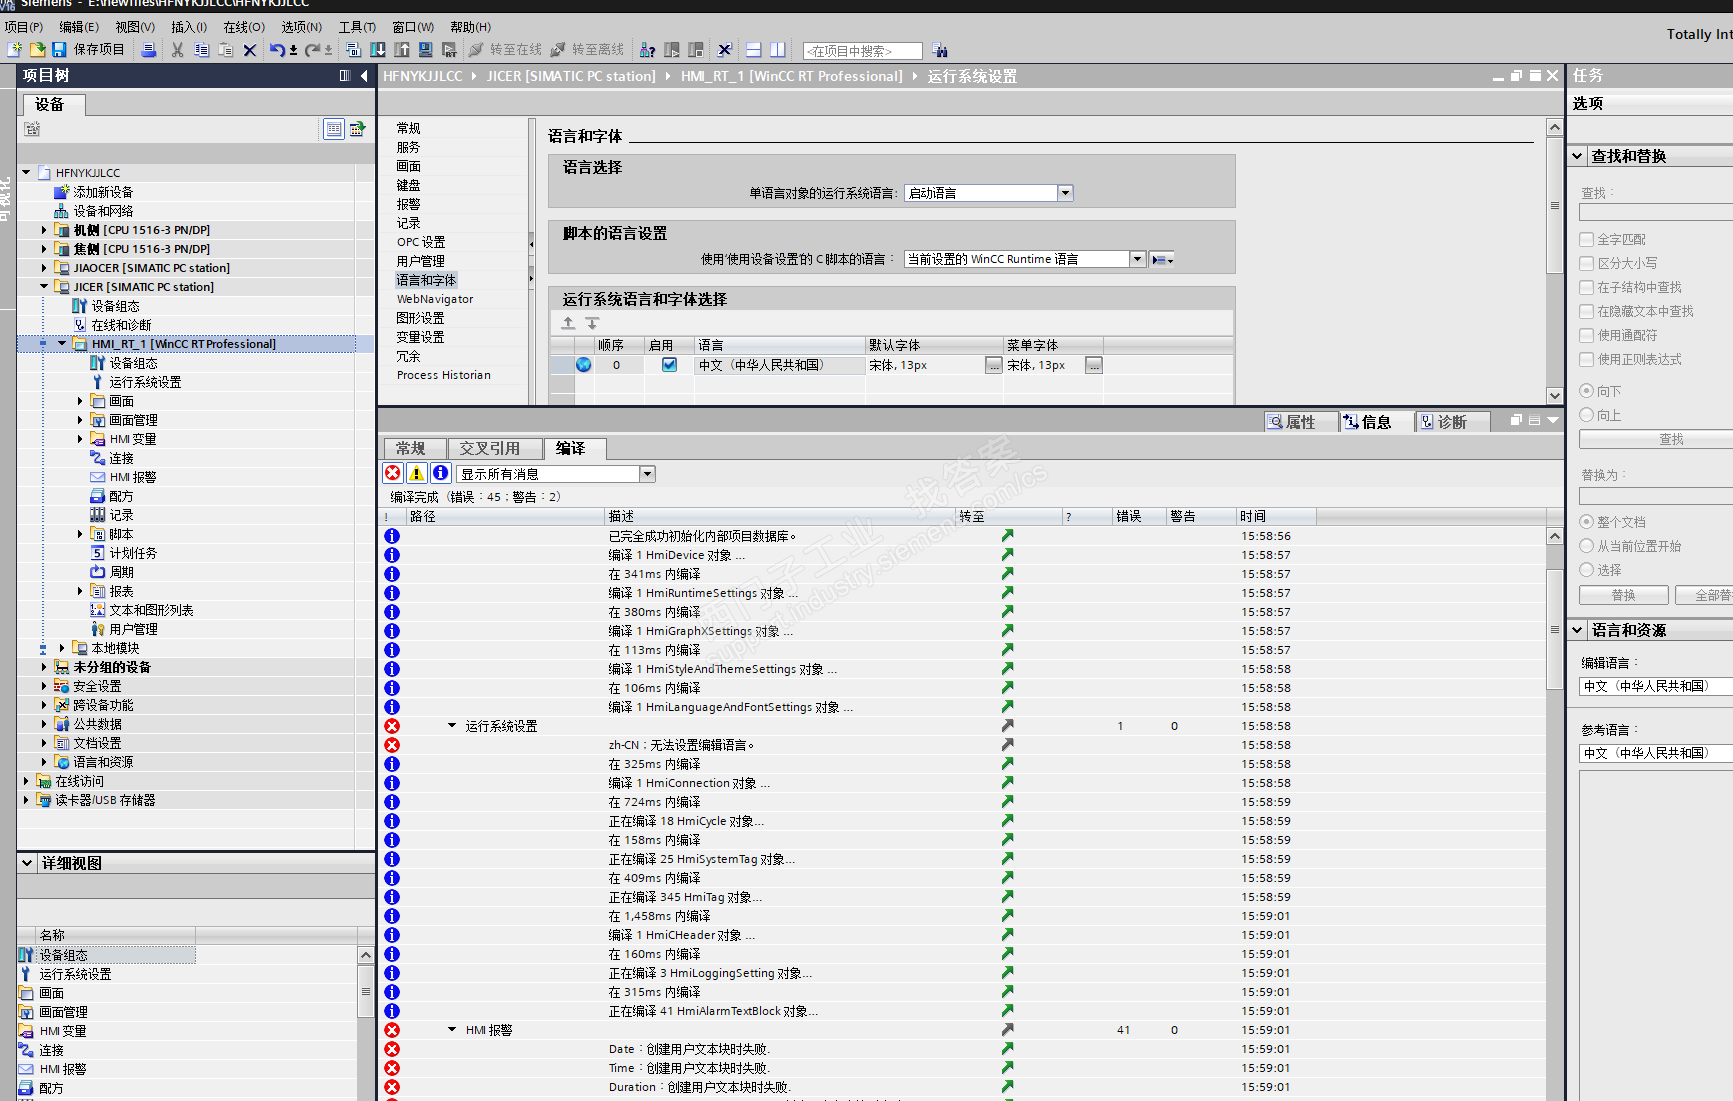
Task: Move runtime language up arrow icon
Action: (568, 323)
